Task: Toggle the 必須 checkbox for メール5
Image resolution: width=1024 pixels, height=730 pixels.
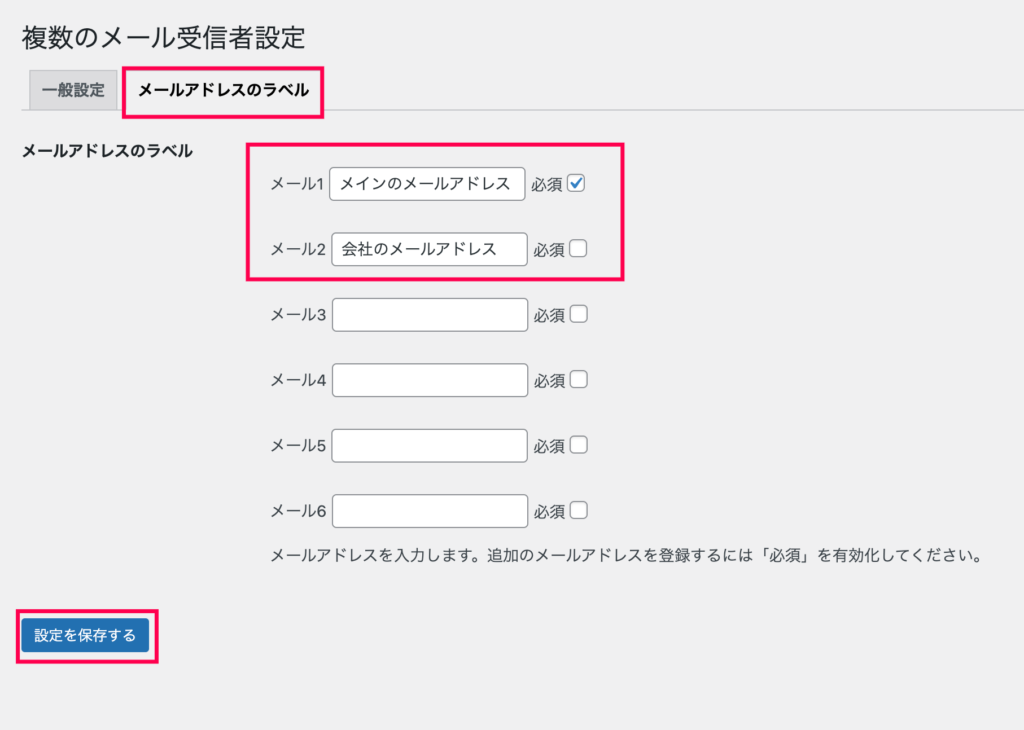Action: point(579,445)
